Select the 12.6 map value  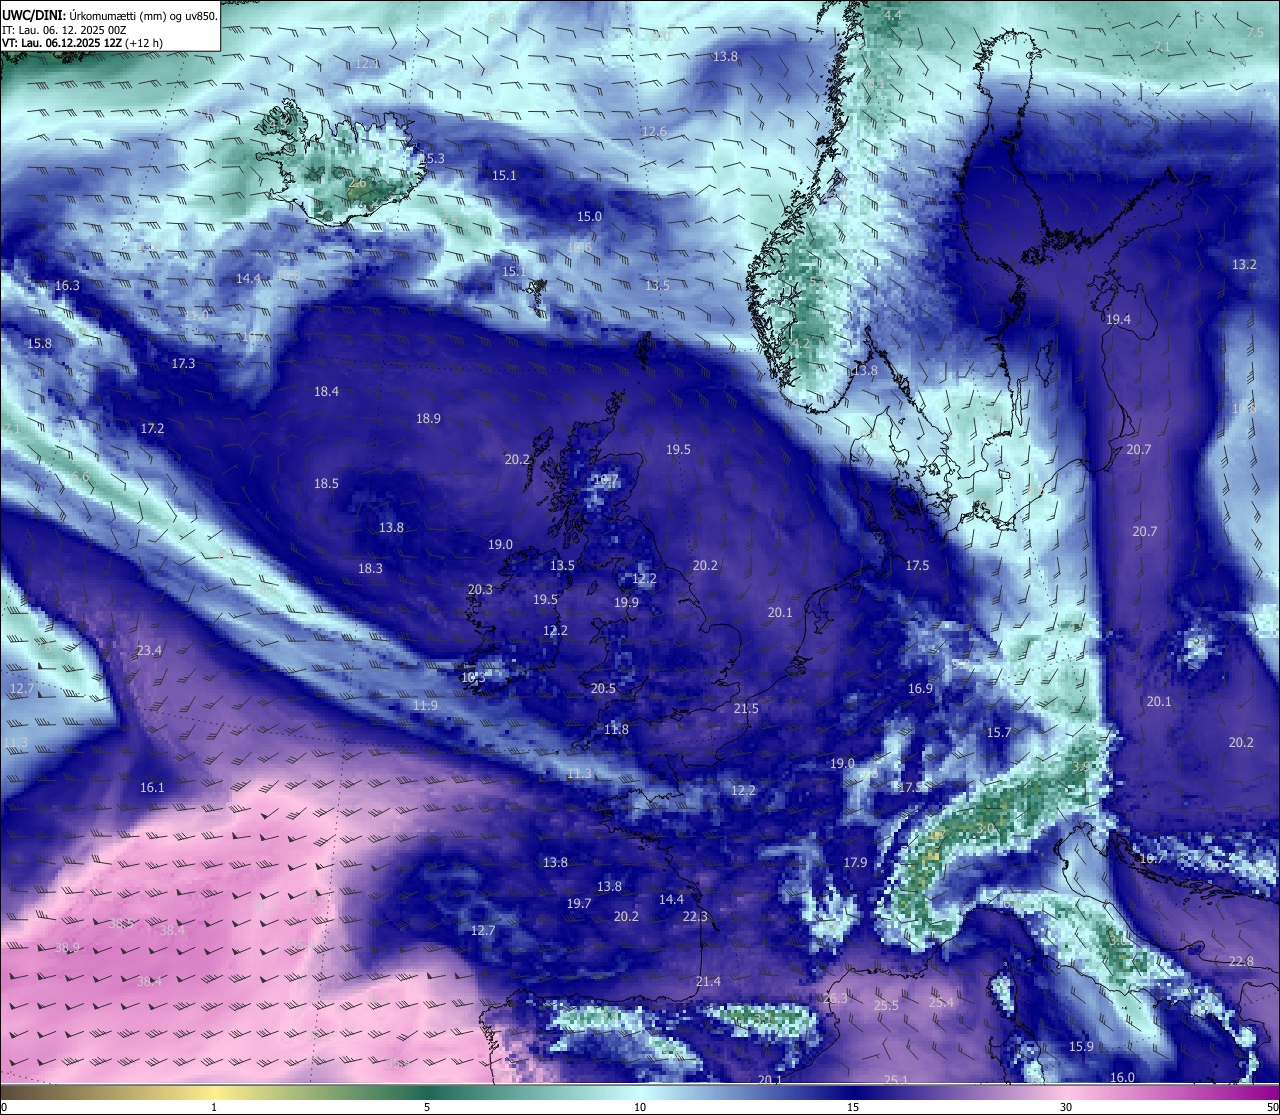point(654,132)
